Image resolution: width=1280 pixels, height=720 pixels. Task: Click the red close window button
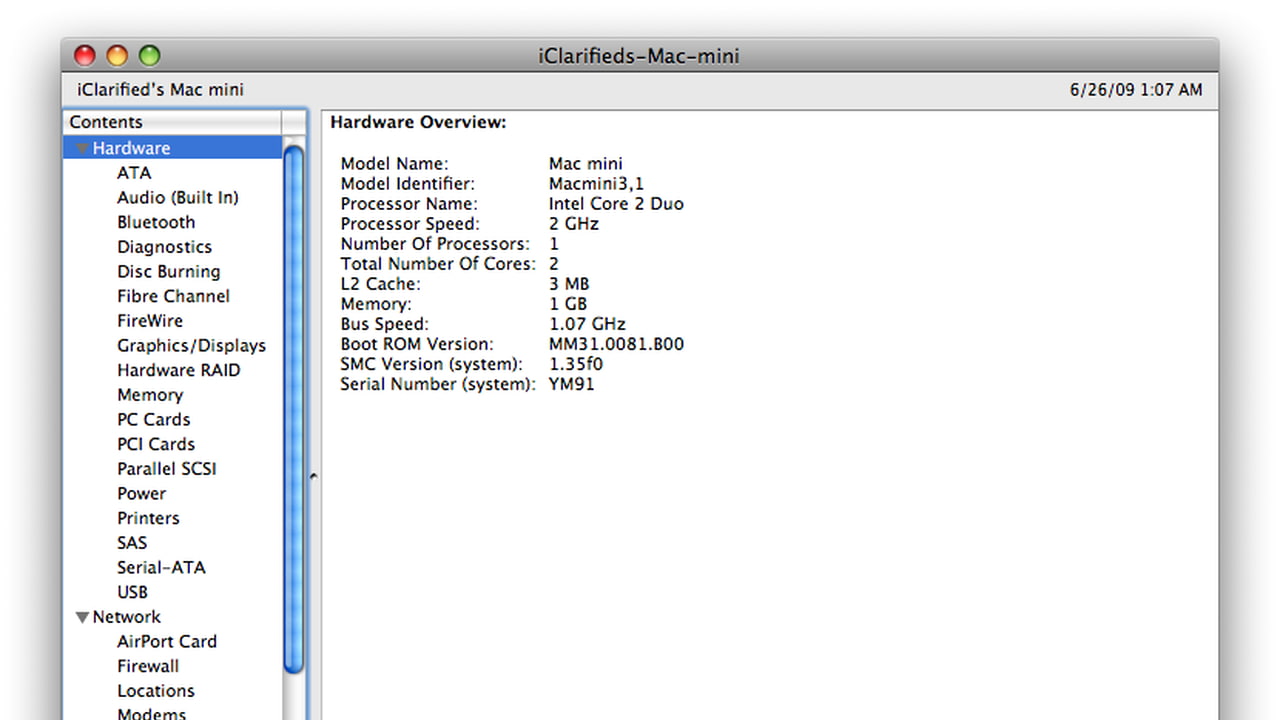tap(86, 56)
